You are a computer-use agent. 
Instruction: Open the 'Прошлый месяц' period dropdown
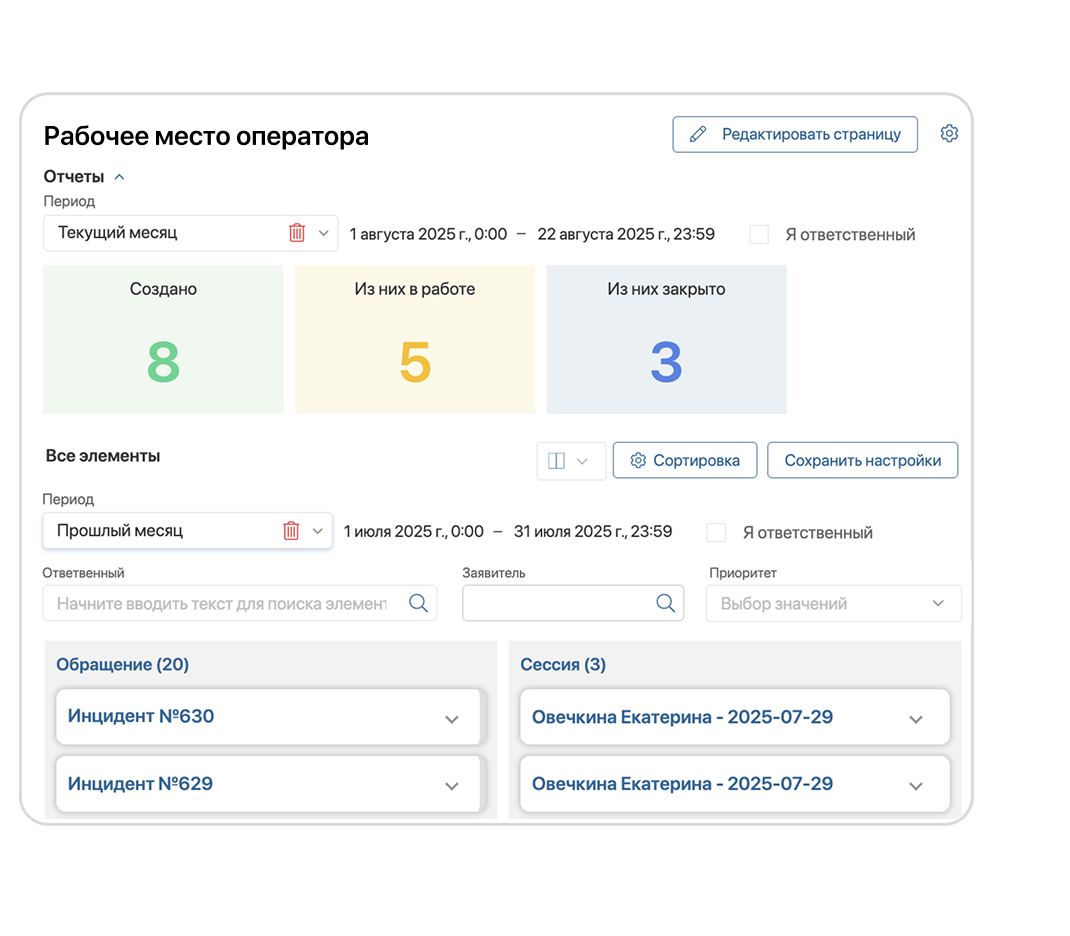[317, 531]
